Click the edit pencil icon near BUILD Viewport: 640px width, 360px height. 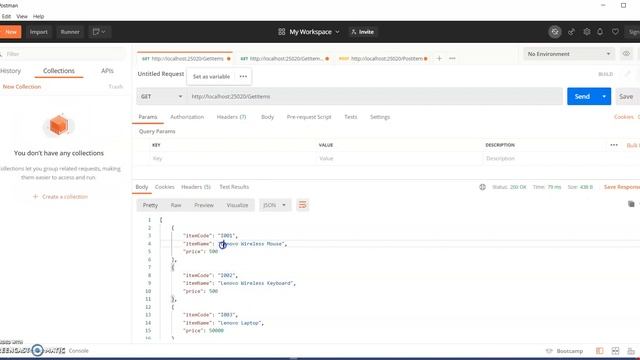[628, 74]
